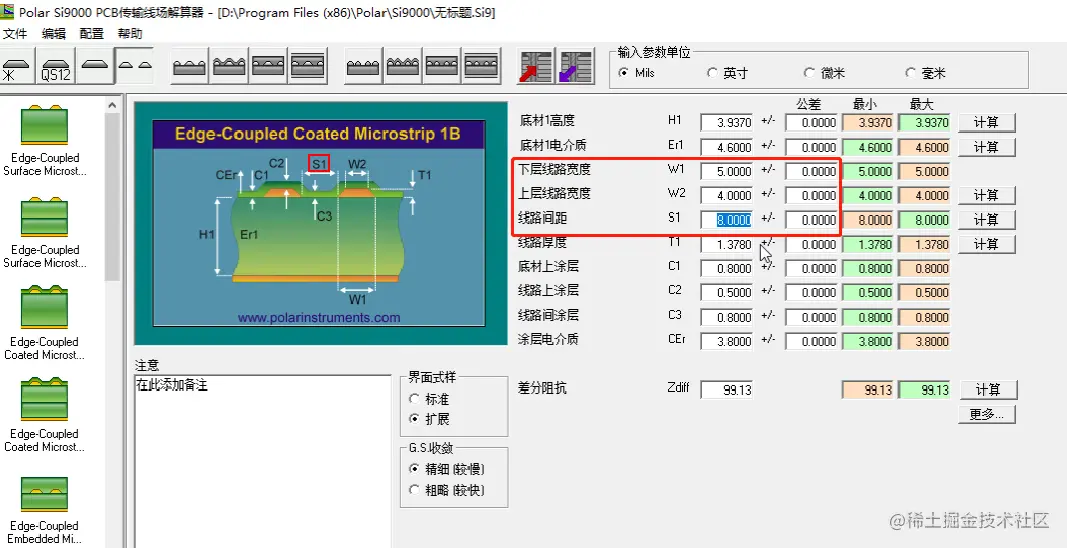This screenshot has width=1067, height=548.
Task: Click 计算 button for W2 upper width
Action: 987,195
